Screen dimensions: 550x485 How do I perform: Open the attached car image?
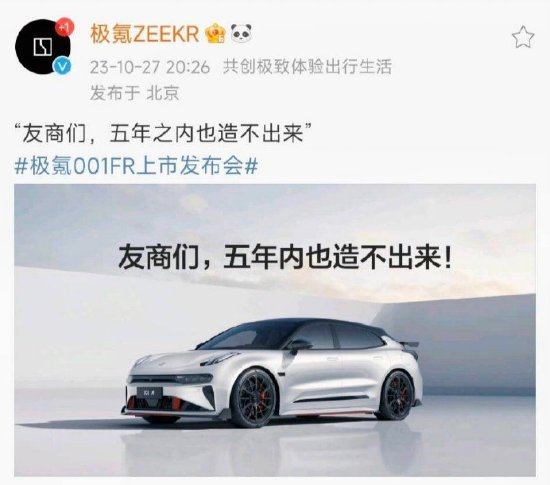click(275, 330)
